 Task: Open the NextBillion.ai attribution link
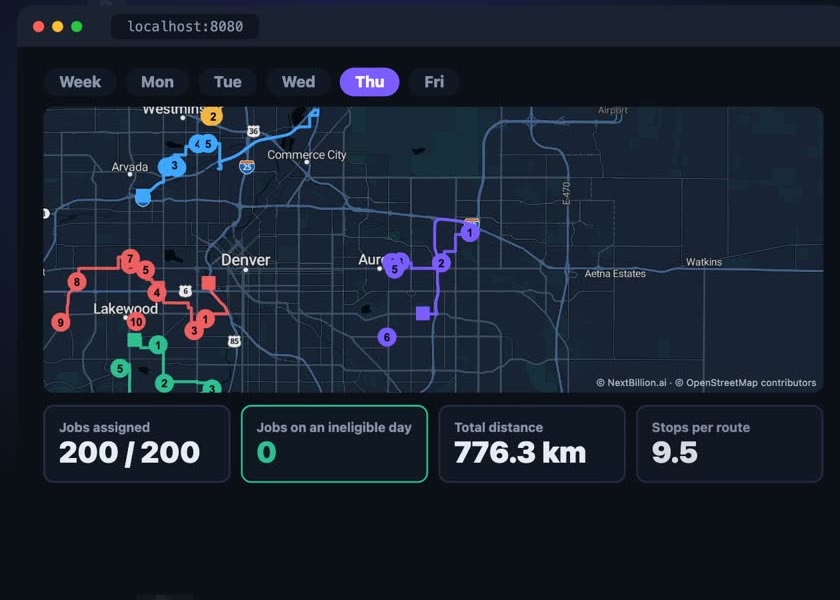(x=632, y=382)
